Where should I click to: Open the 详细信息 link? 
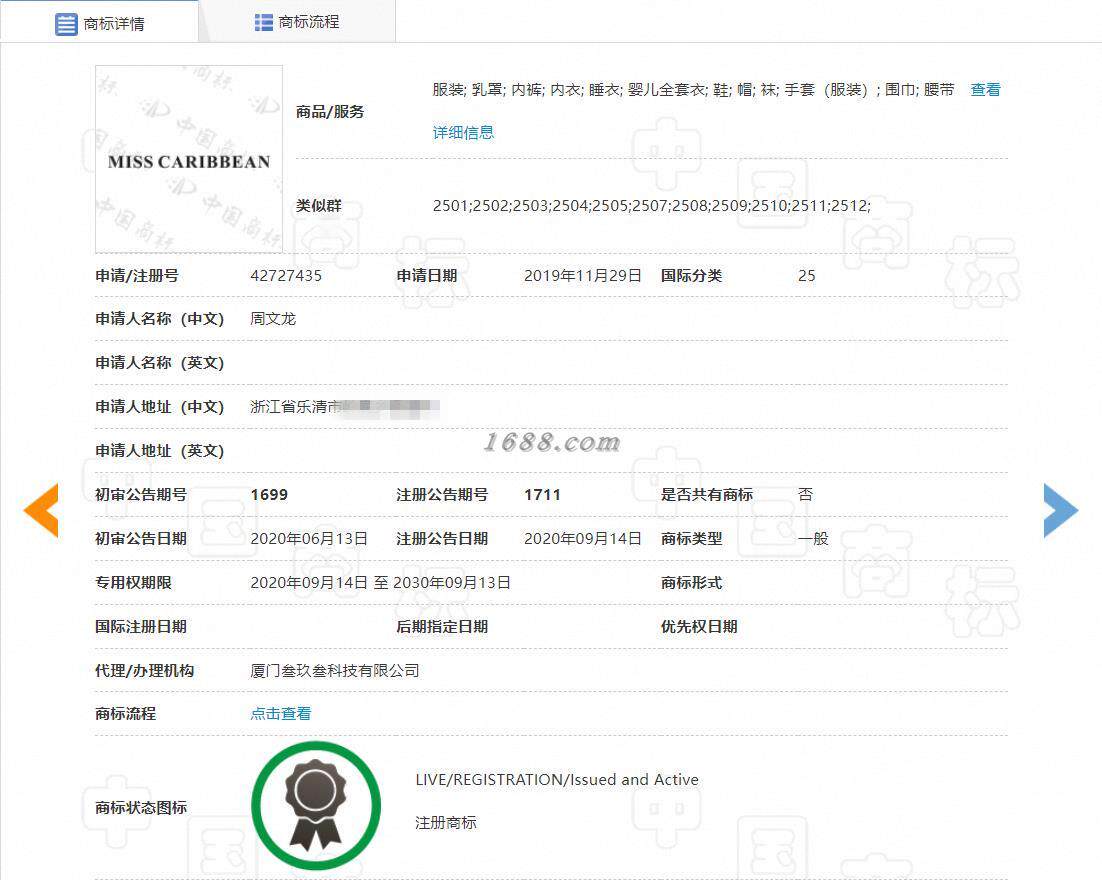(x=463, y=132)
